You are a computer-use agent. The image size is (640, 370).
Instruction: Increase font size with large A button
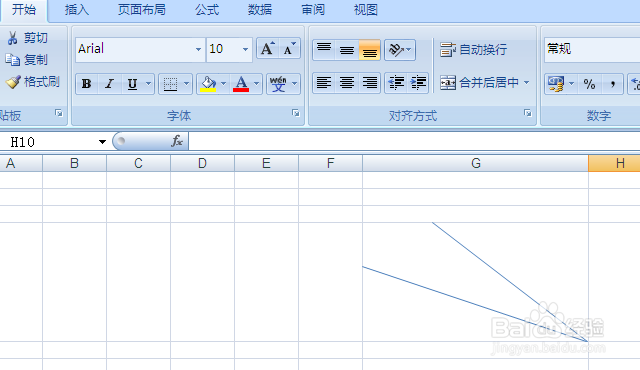[x=267, y=49]
